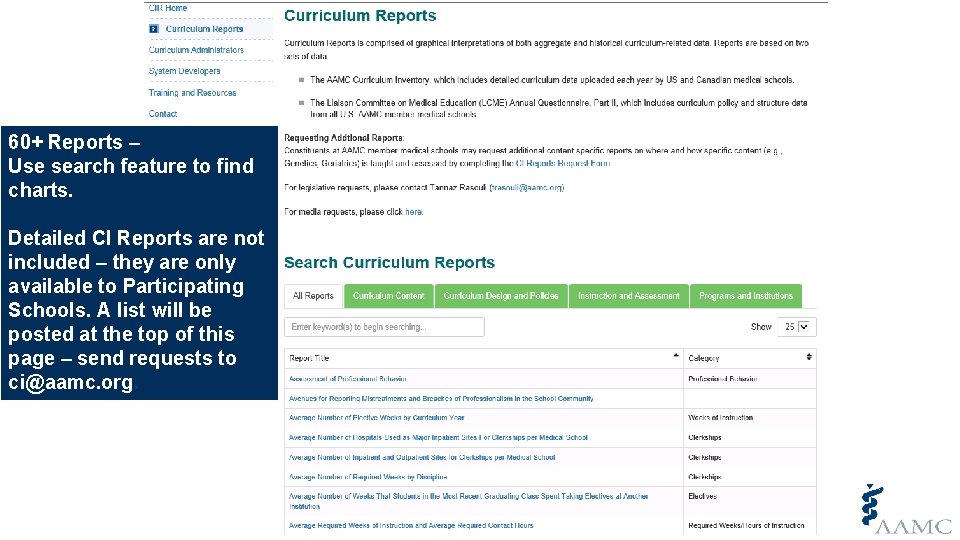This screenshot has height=540, width=960.
Task: Open Average Number of Hospitals Used report
Action: coord(438,438)
